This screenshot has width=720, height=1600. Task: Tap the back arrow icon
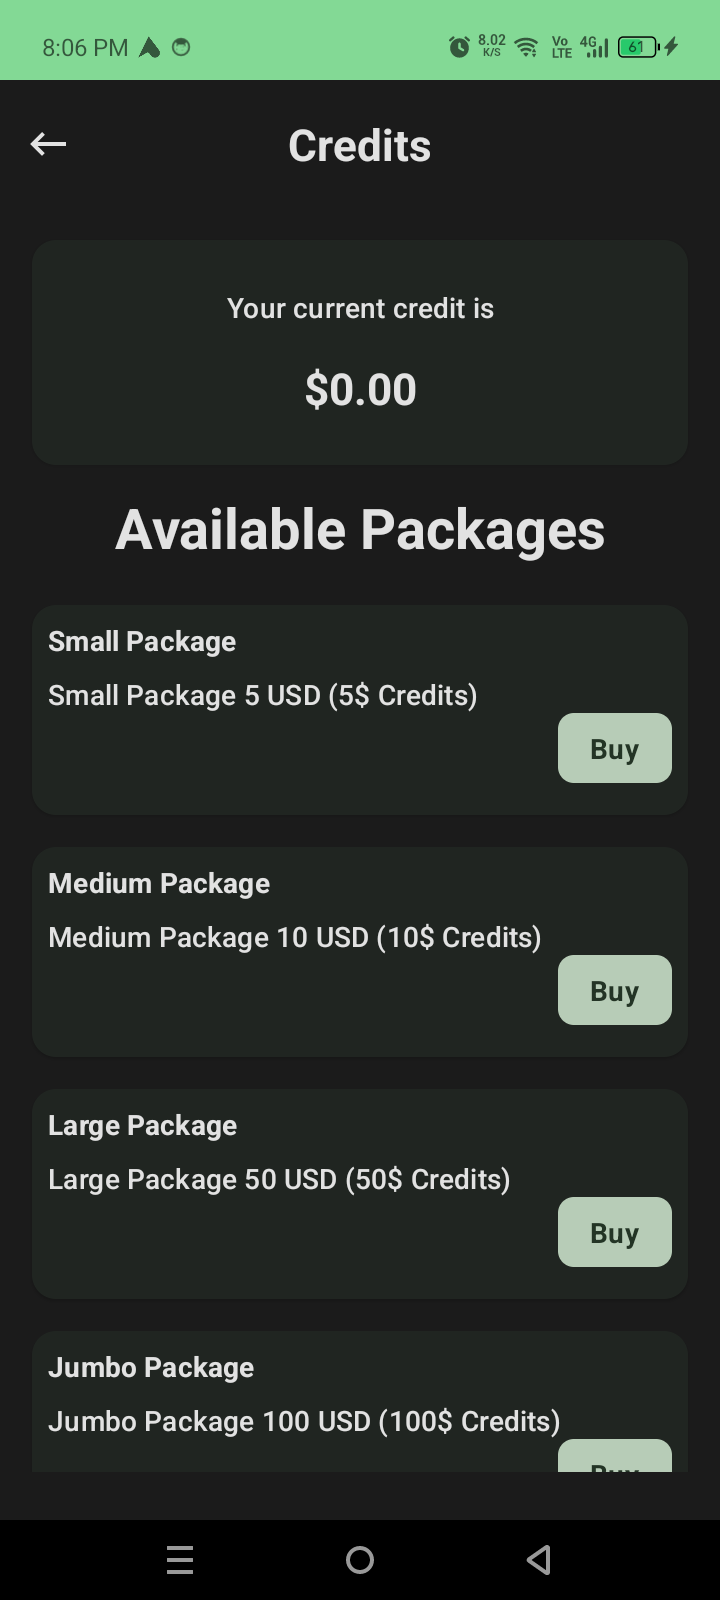pos(48,144)
